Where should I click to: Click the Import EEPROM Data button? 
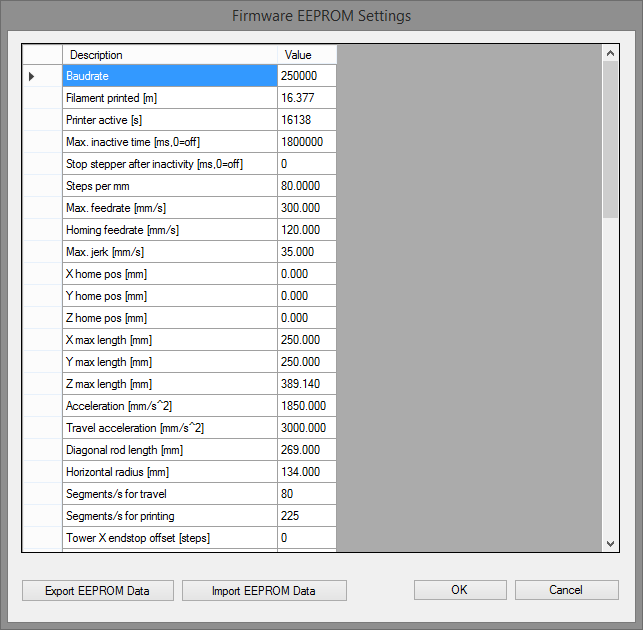point(264,590)
